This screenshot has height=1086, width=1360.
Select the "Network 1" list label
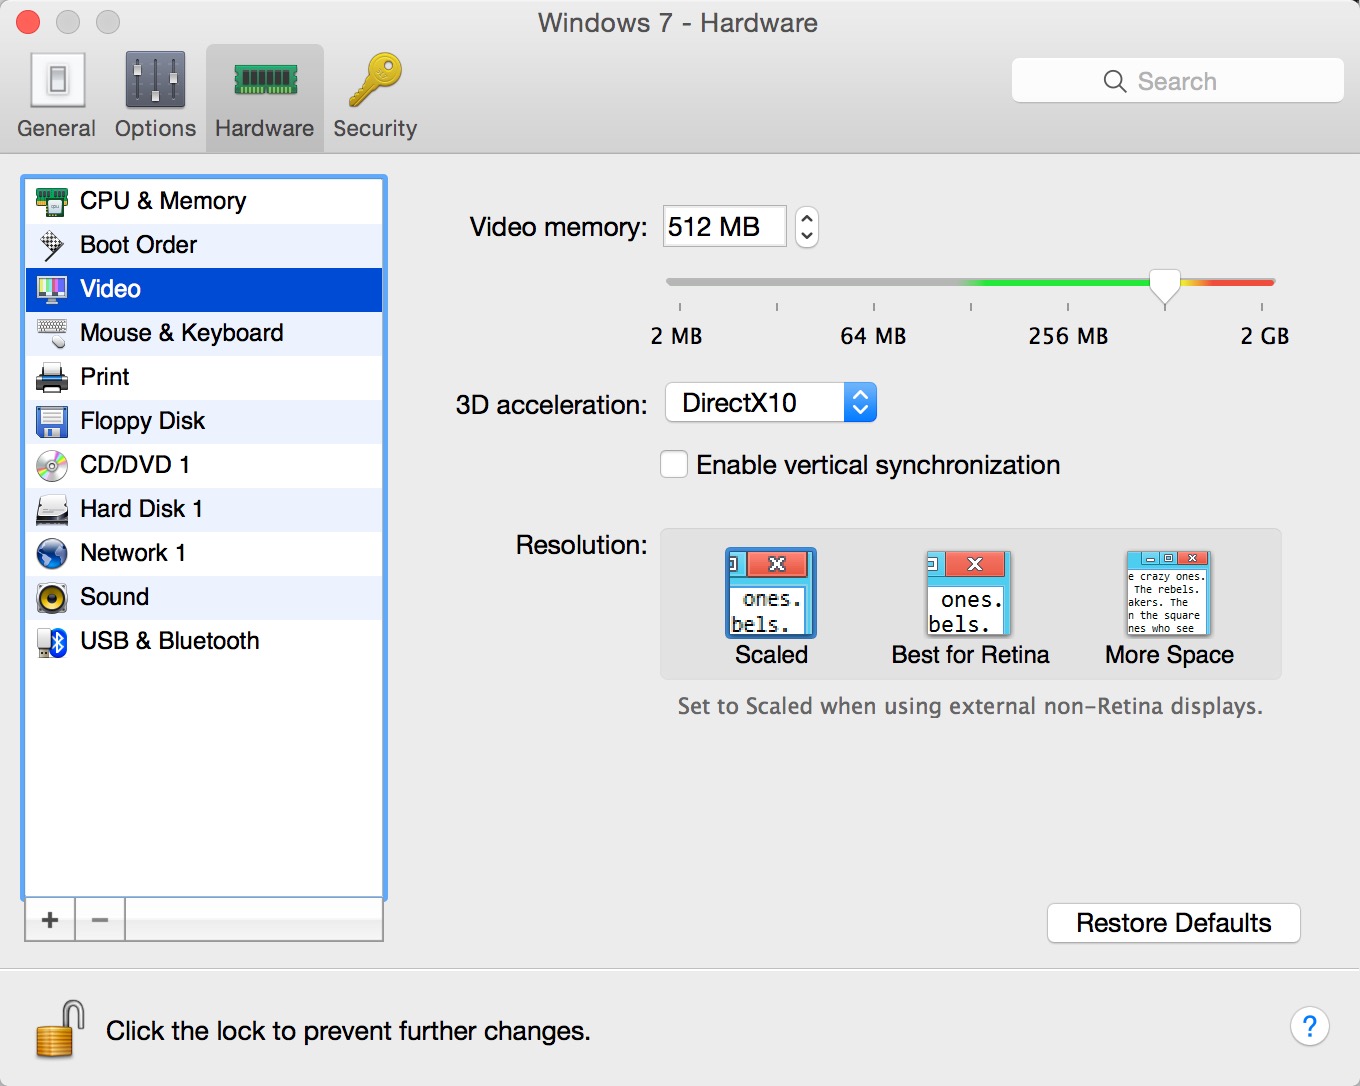[x=133, y=553]
